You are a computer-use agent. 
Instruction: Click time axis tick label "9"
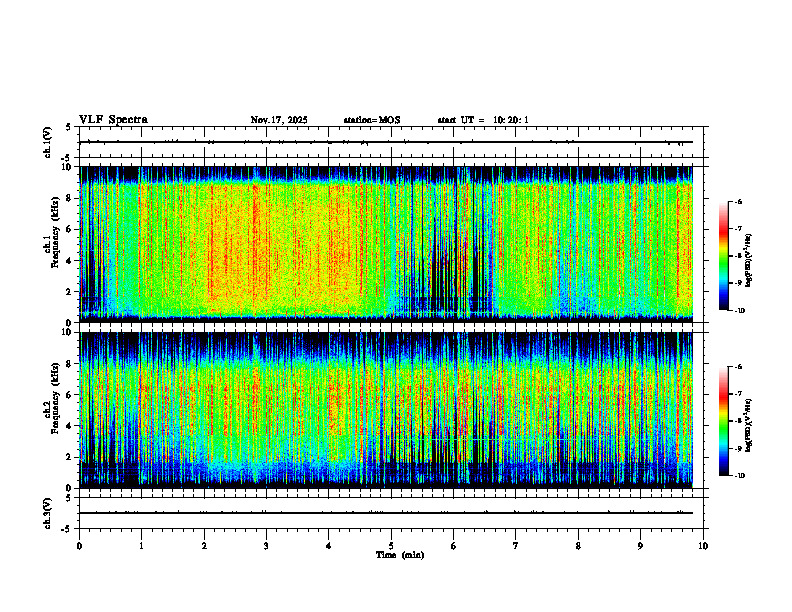(x=640, y=546)
